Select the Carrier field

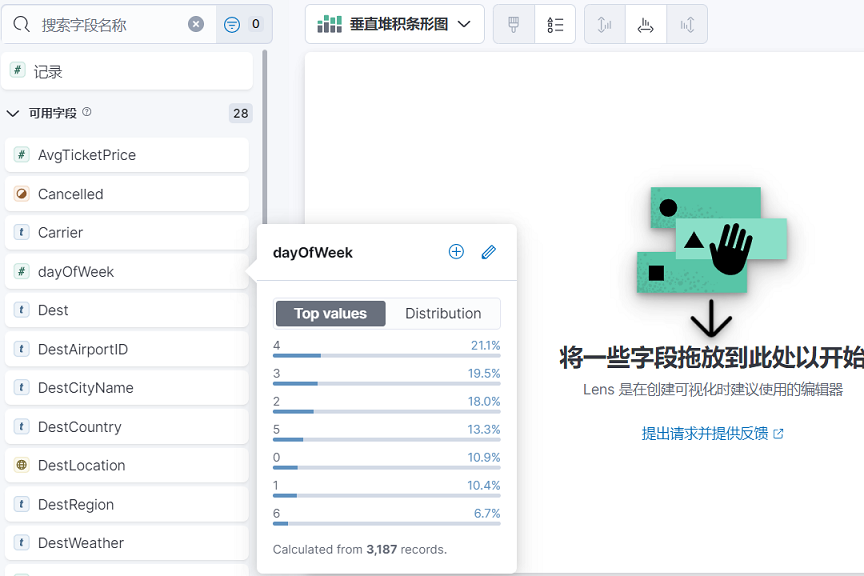[127, 233]
